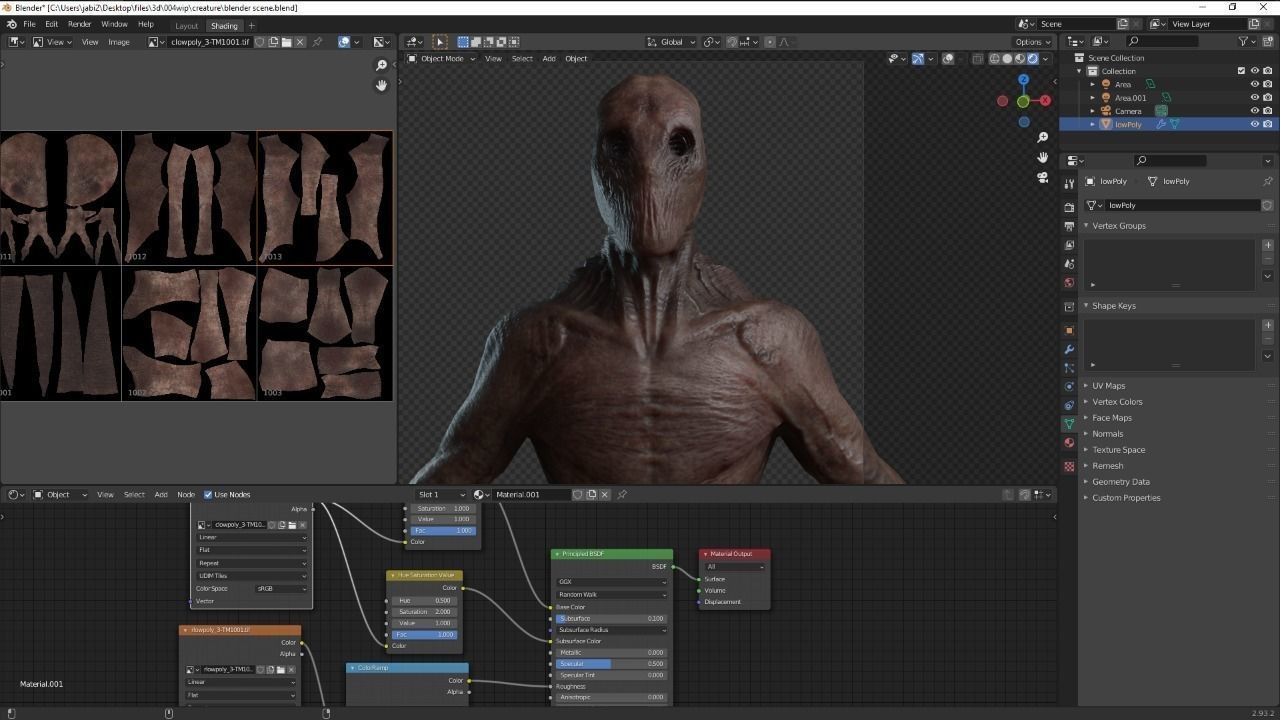The height and width of the screenshot is (720, 1280).
Task: Hide the lowPoly object in viewport
Action: pyautogui.click(x=1254, y=124)
